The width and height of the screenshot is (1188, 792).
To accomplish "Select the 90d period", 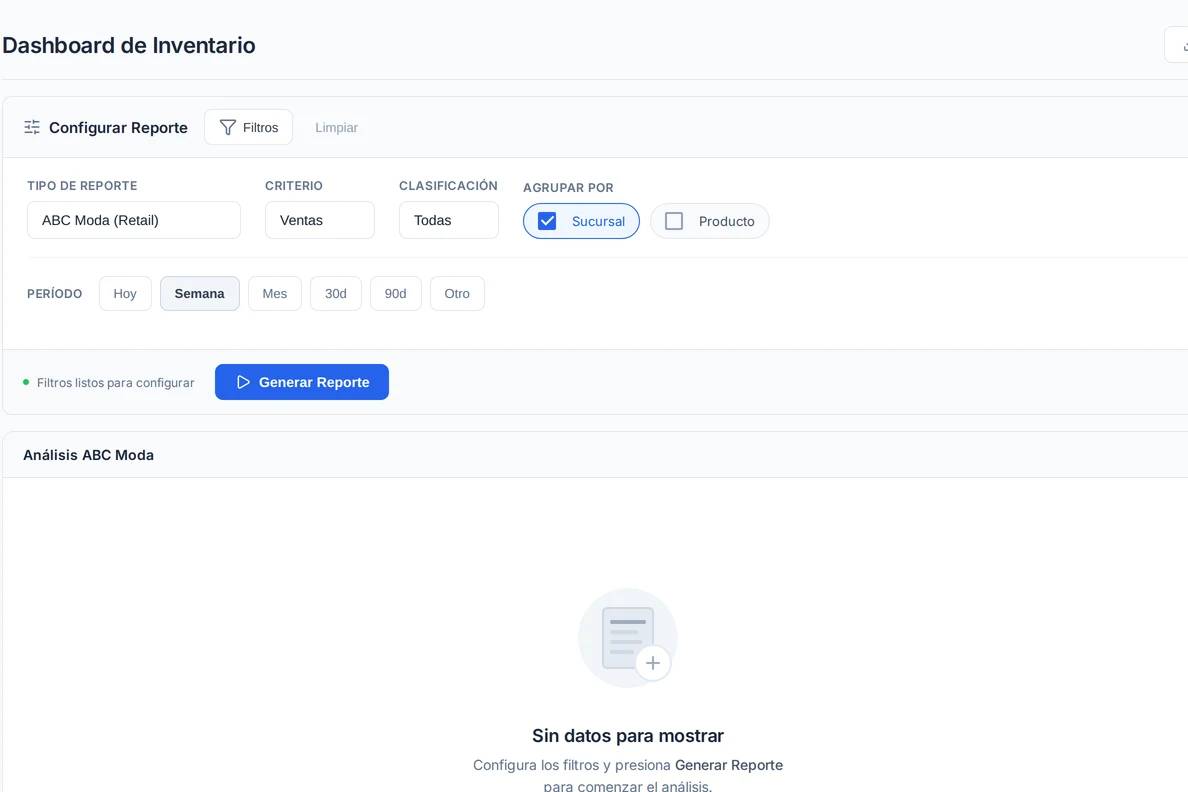I will pos(395,293).
